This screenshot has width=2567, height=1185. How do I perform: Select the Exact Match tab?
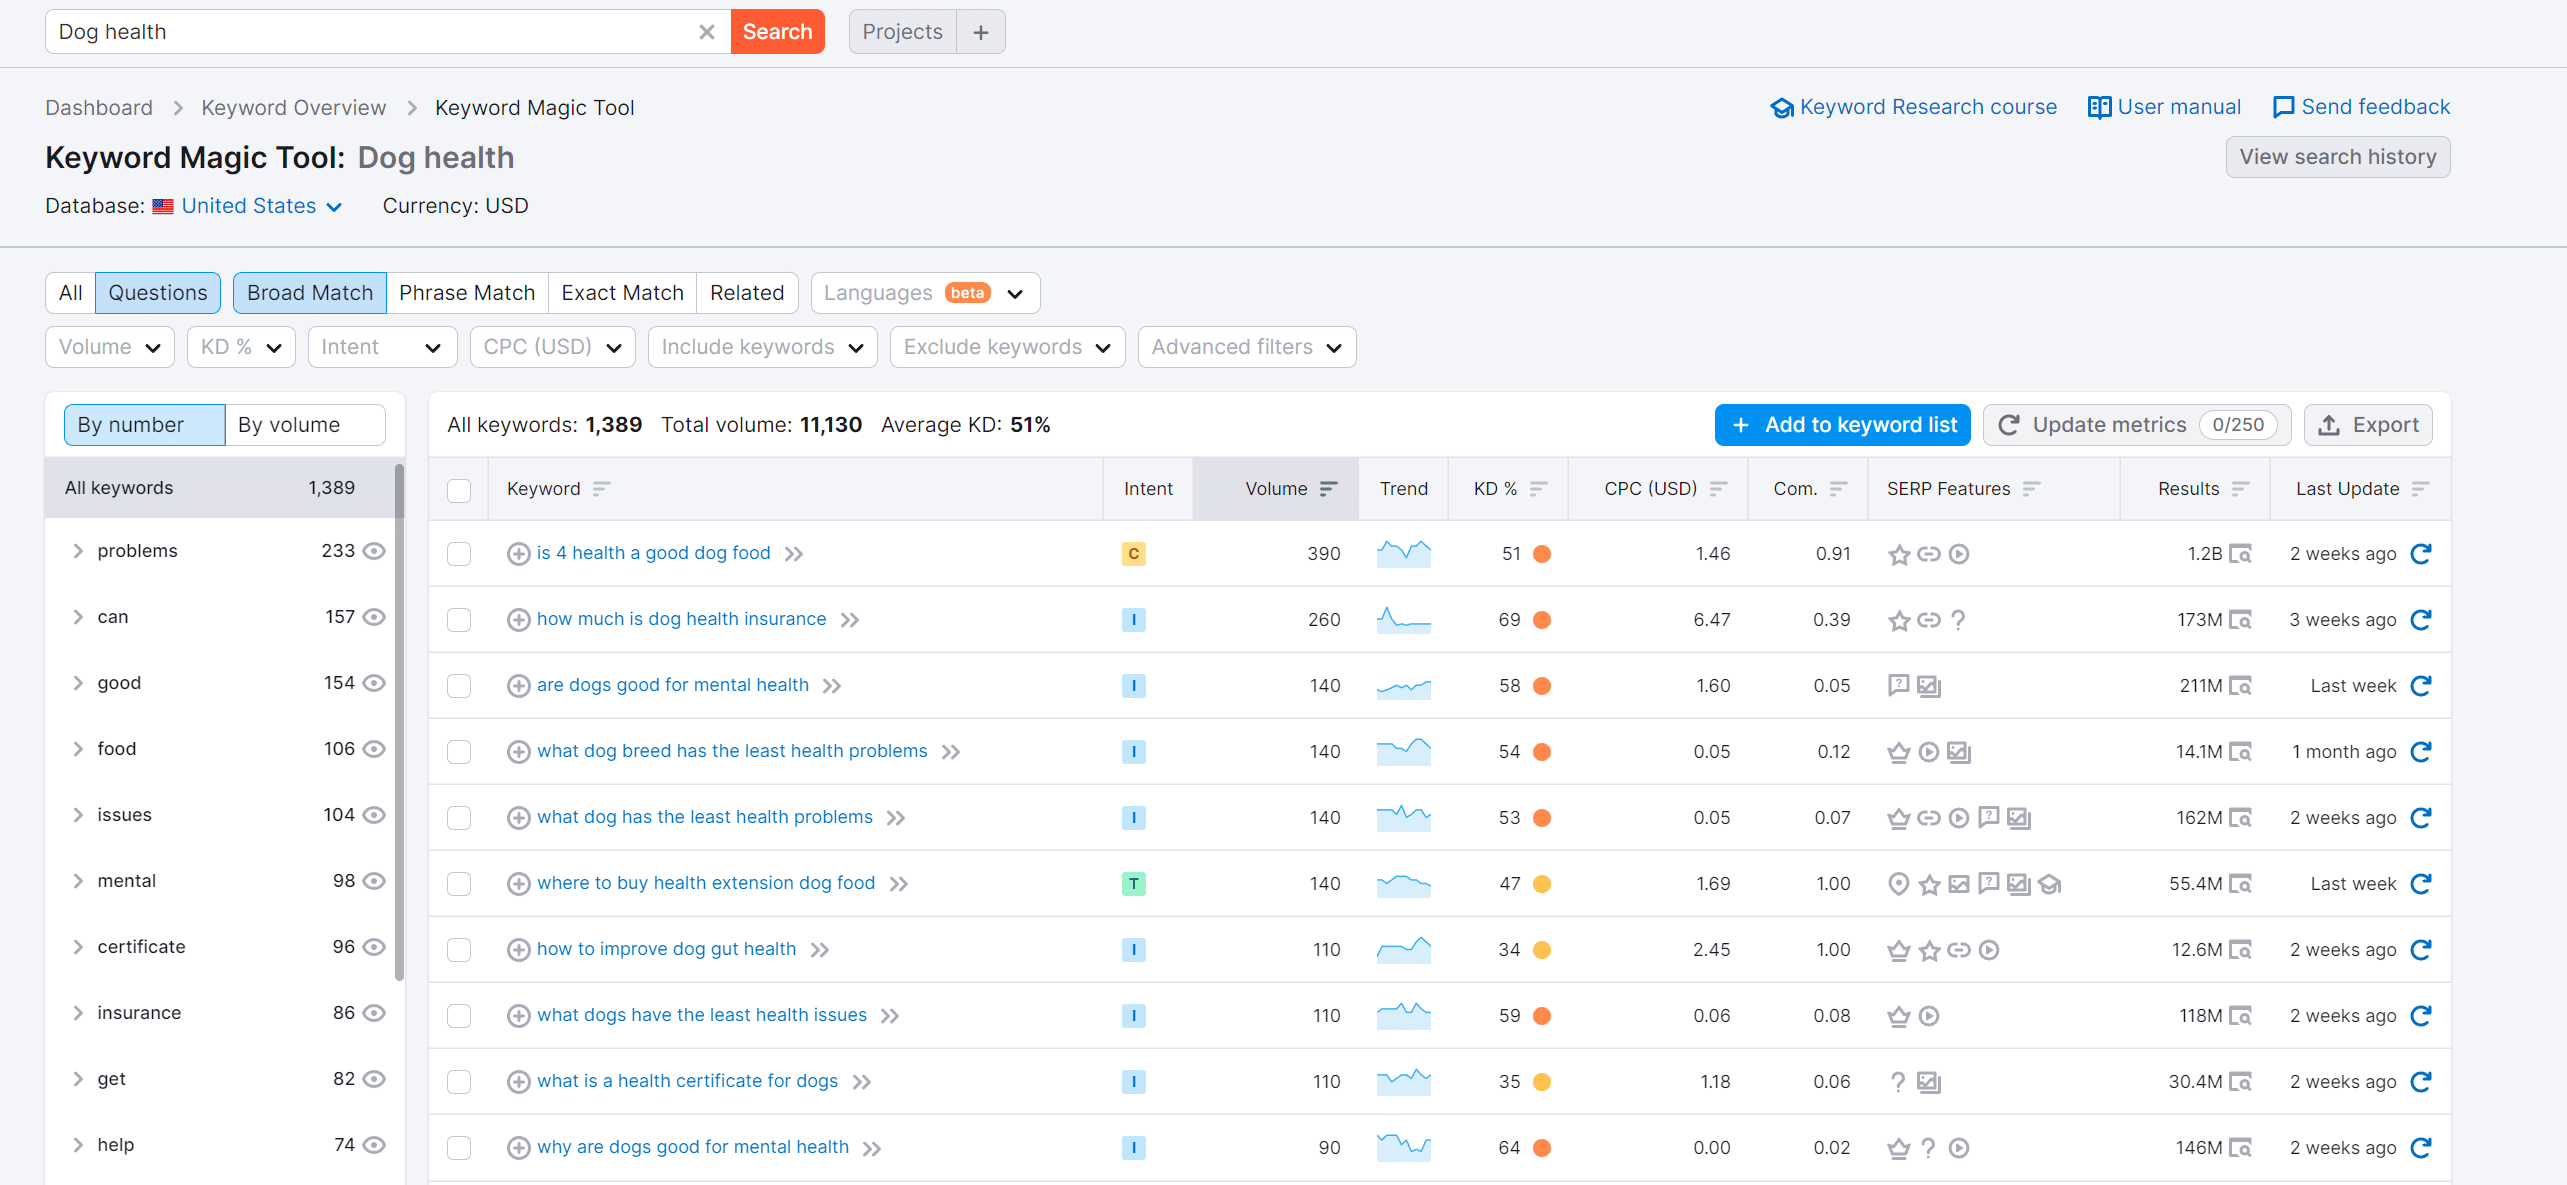click(622, 293)
